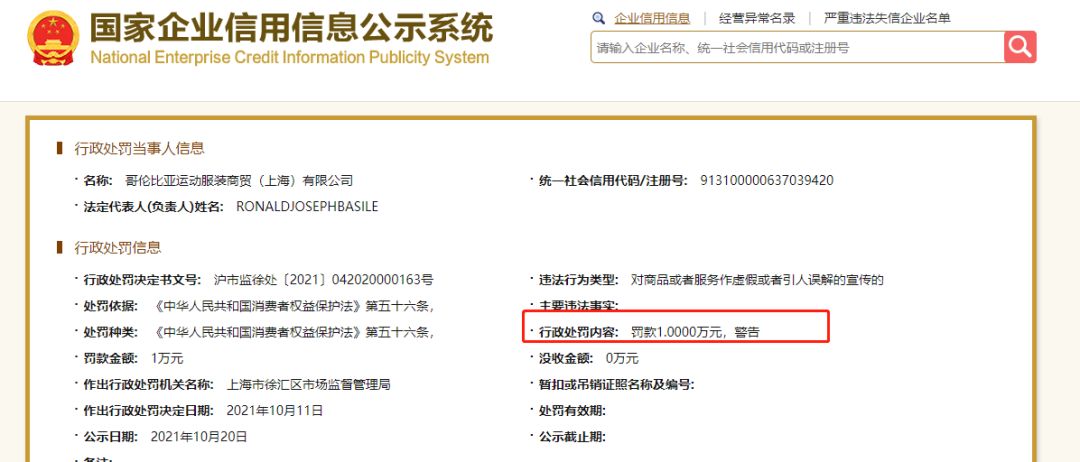The width and height of the screenshot is (1080, 462).
Task: Select the 处罚依据 law citation text
Action: (x=295, y=306)
